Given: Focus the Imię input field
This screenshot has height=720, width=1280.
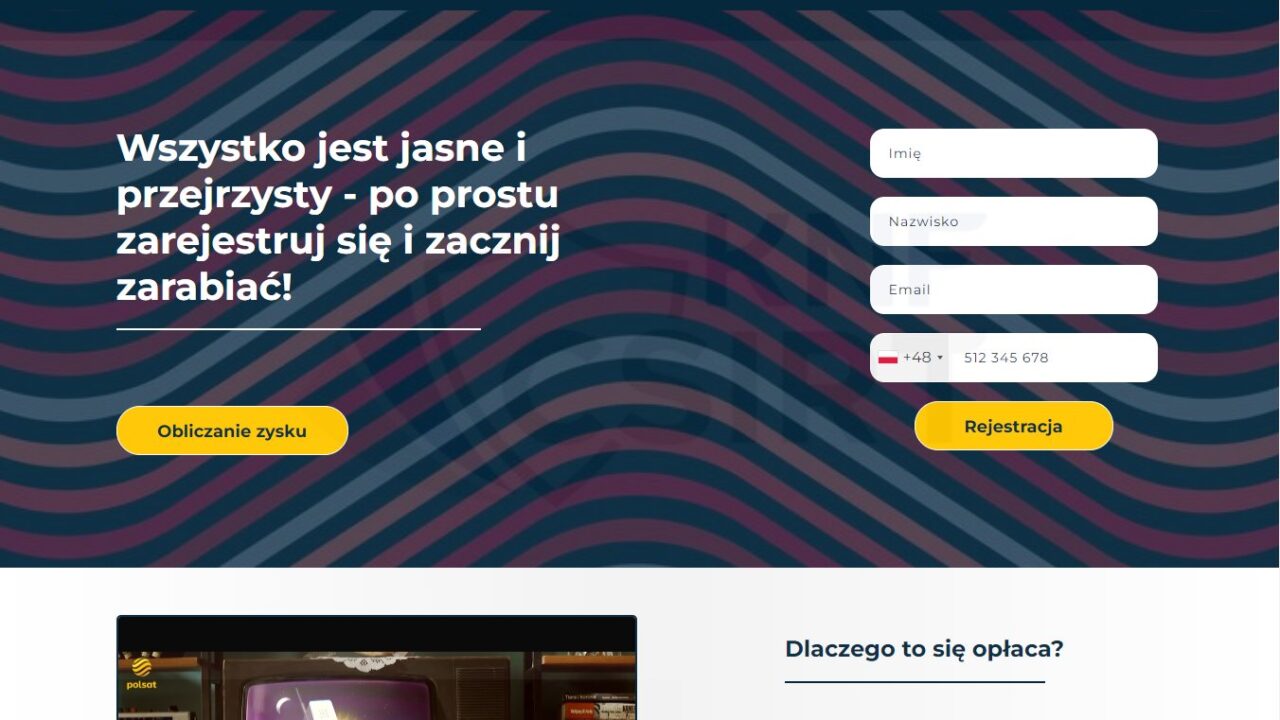Looking at the screenshot, I should point(1013,153).
